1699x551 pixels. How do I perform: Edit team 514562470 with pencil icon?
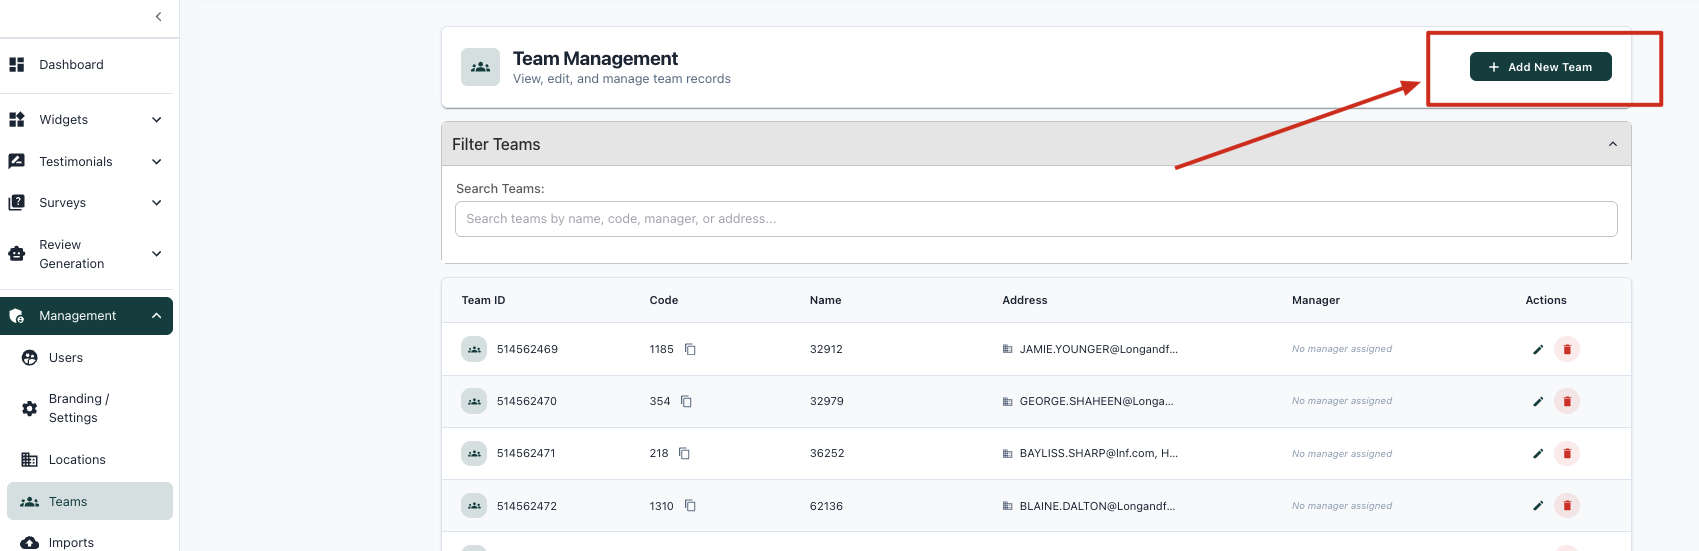tap(1538, 401)
